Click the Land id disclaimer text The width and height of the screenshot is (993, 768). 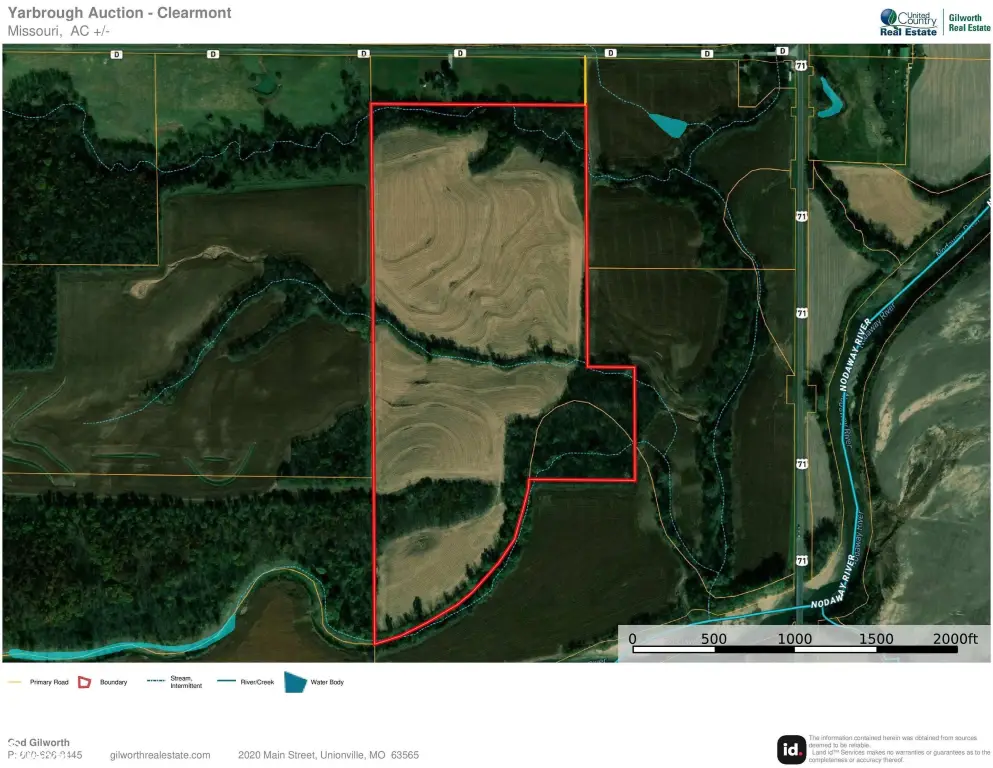point(898,749)
